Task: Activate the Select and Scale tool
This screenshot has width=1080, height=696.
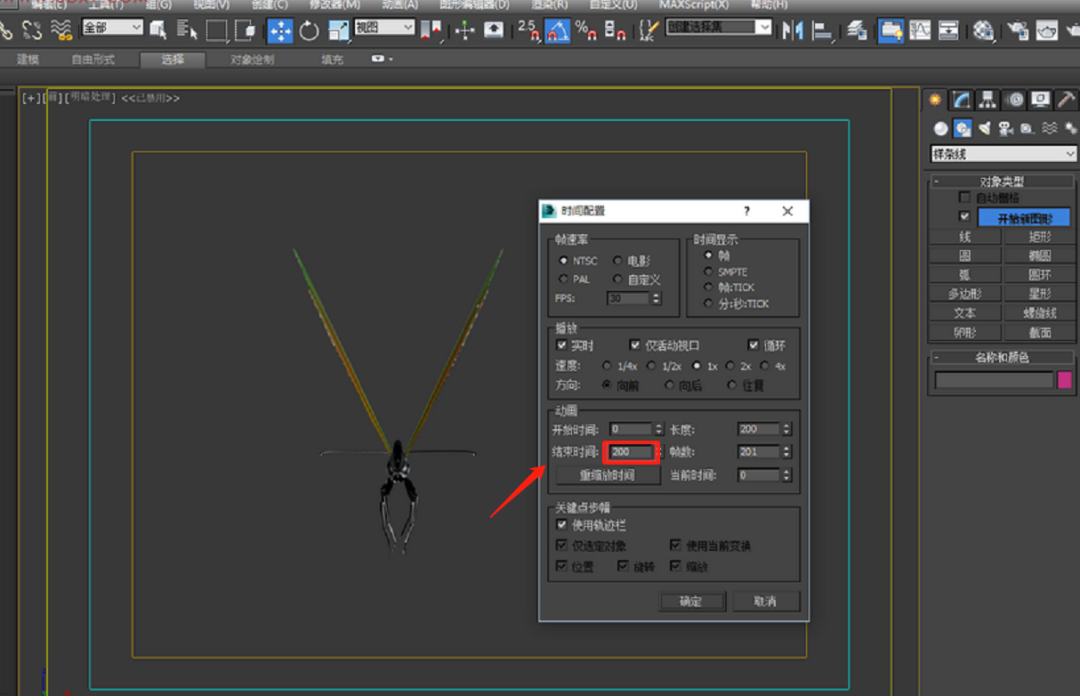Action: (x=338, y=30)
